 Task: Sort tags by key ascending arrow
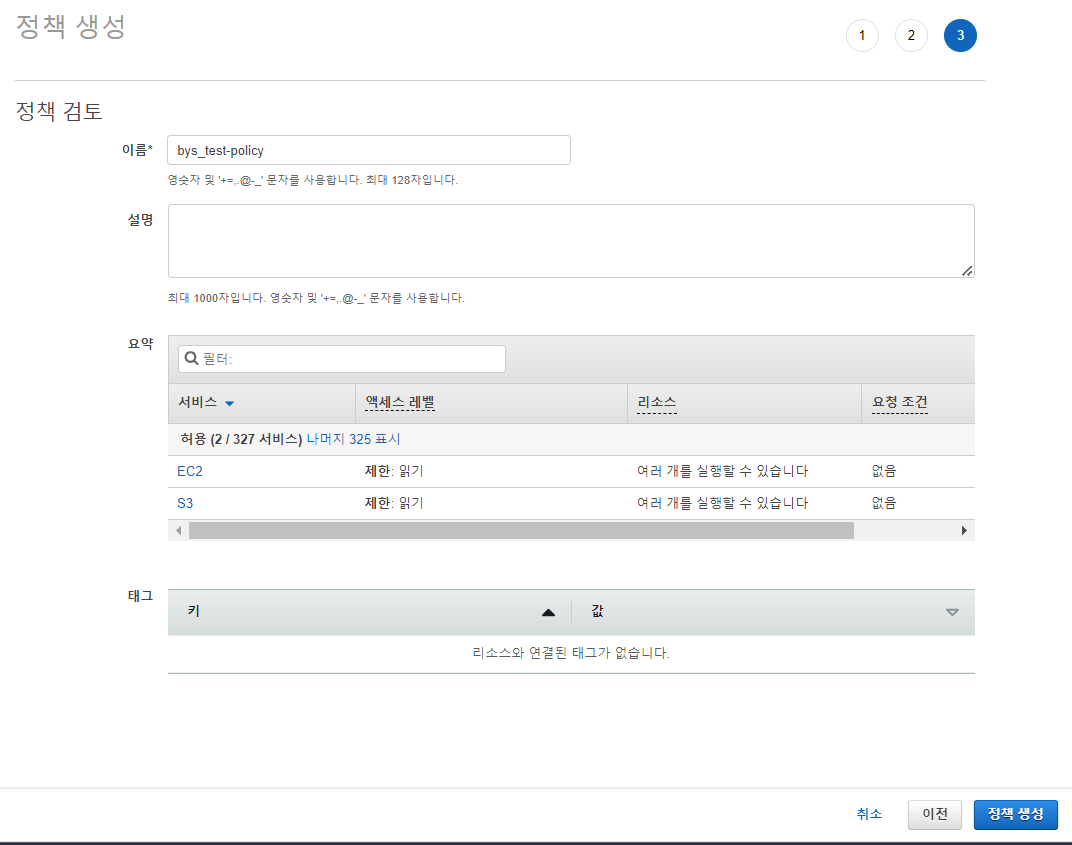548,613
